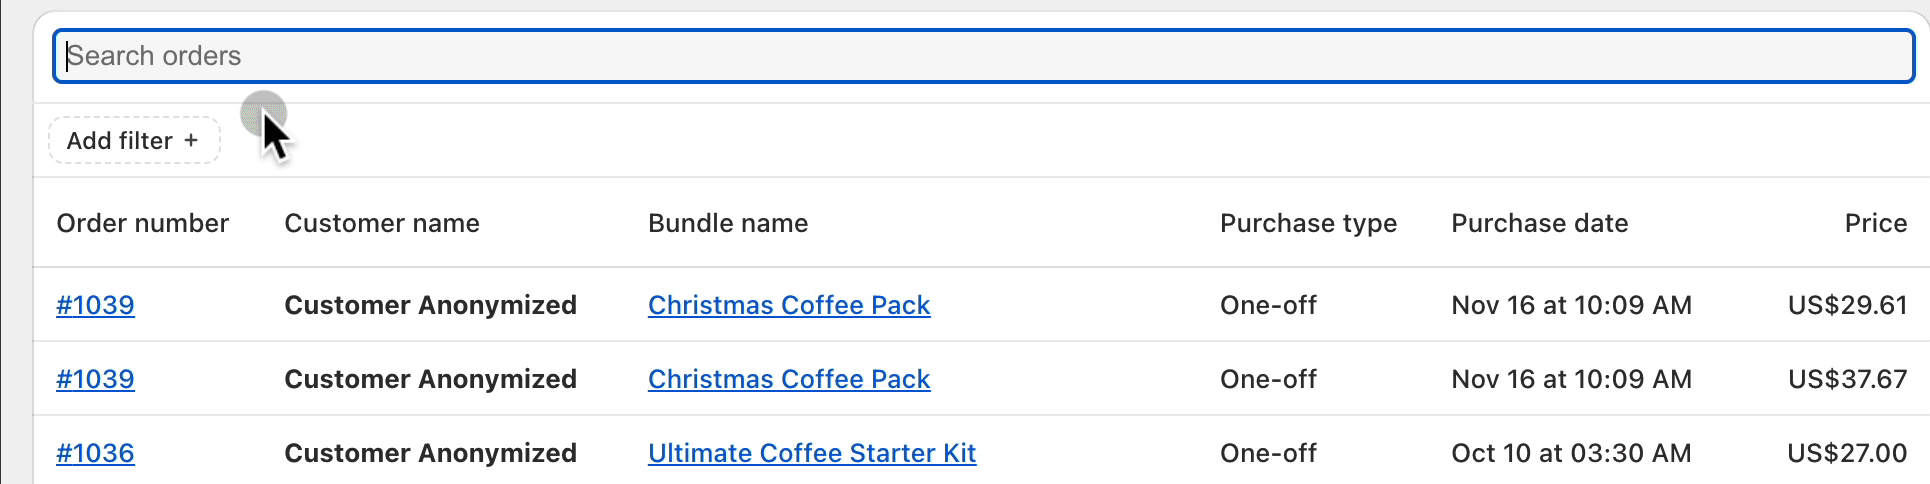Click the One-off cell in the #1036 row
Image resolution: width=1930 pixels, height=484 pixels.
(1268, 453)
